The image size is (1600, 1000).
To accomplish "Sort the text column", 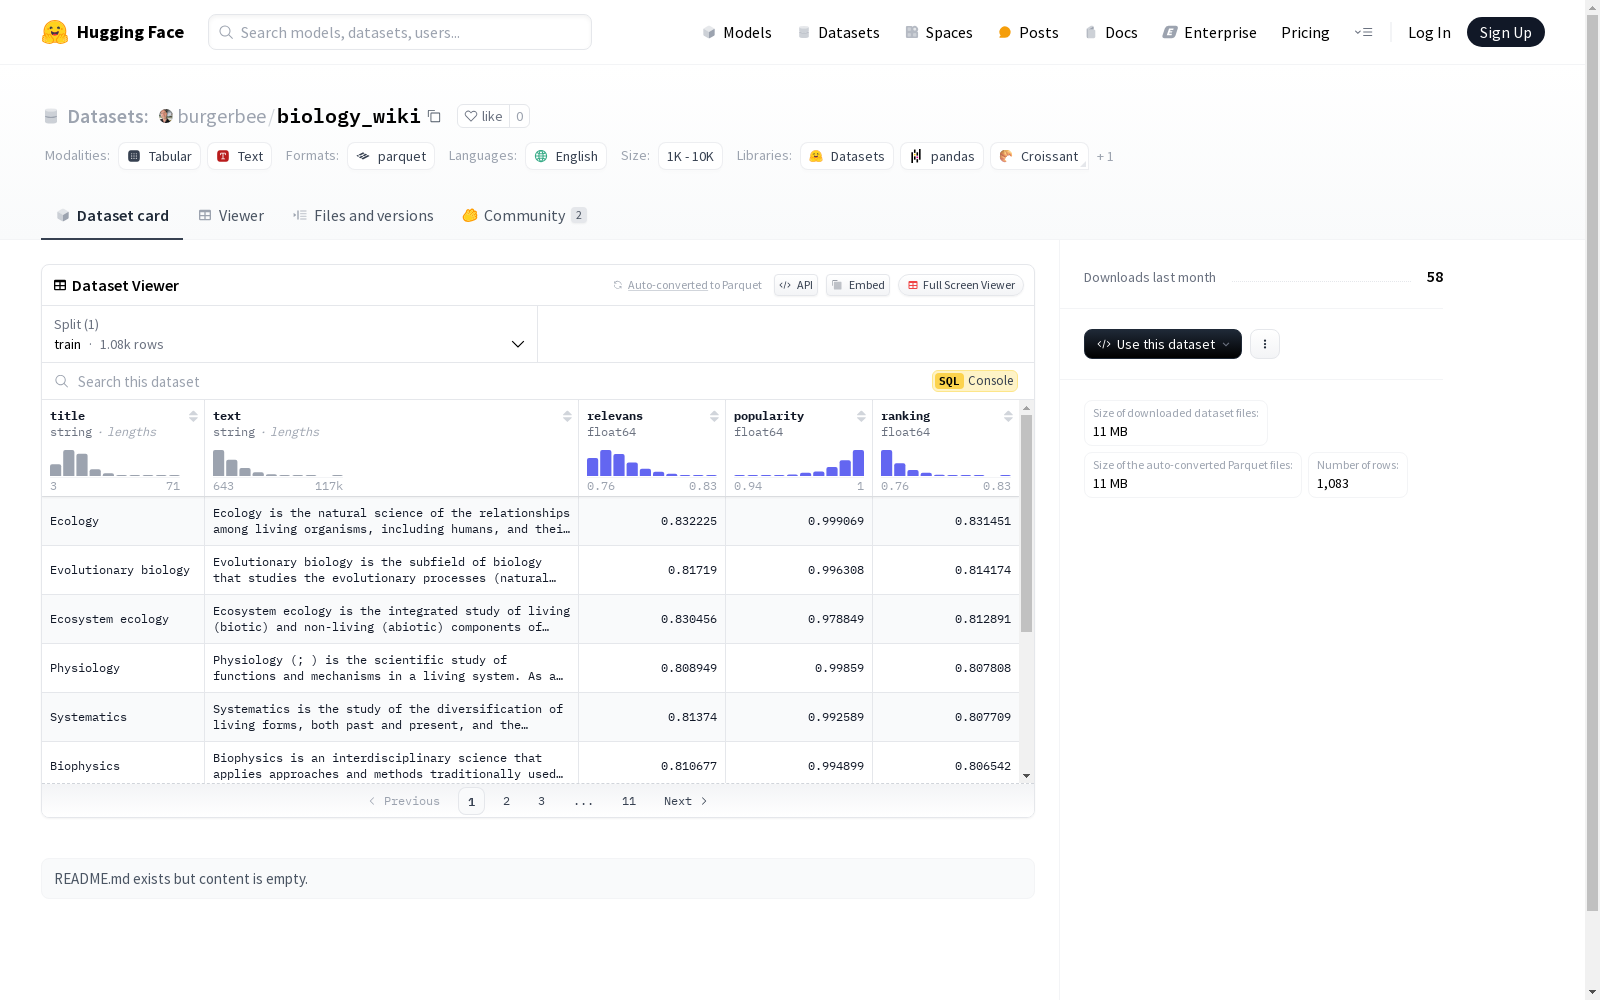I will pos(567,416).
